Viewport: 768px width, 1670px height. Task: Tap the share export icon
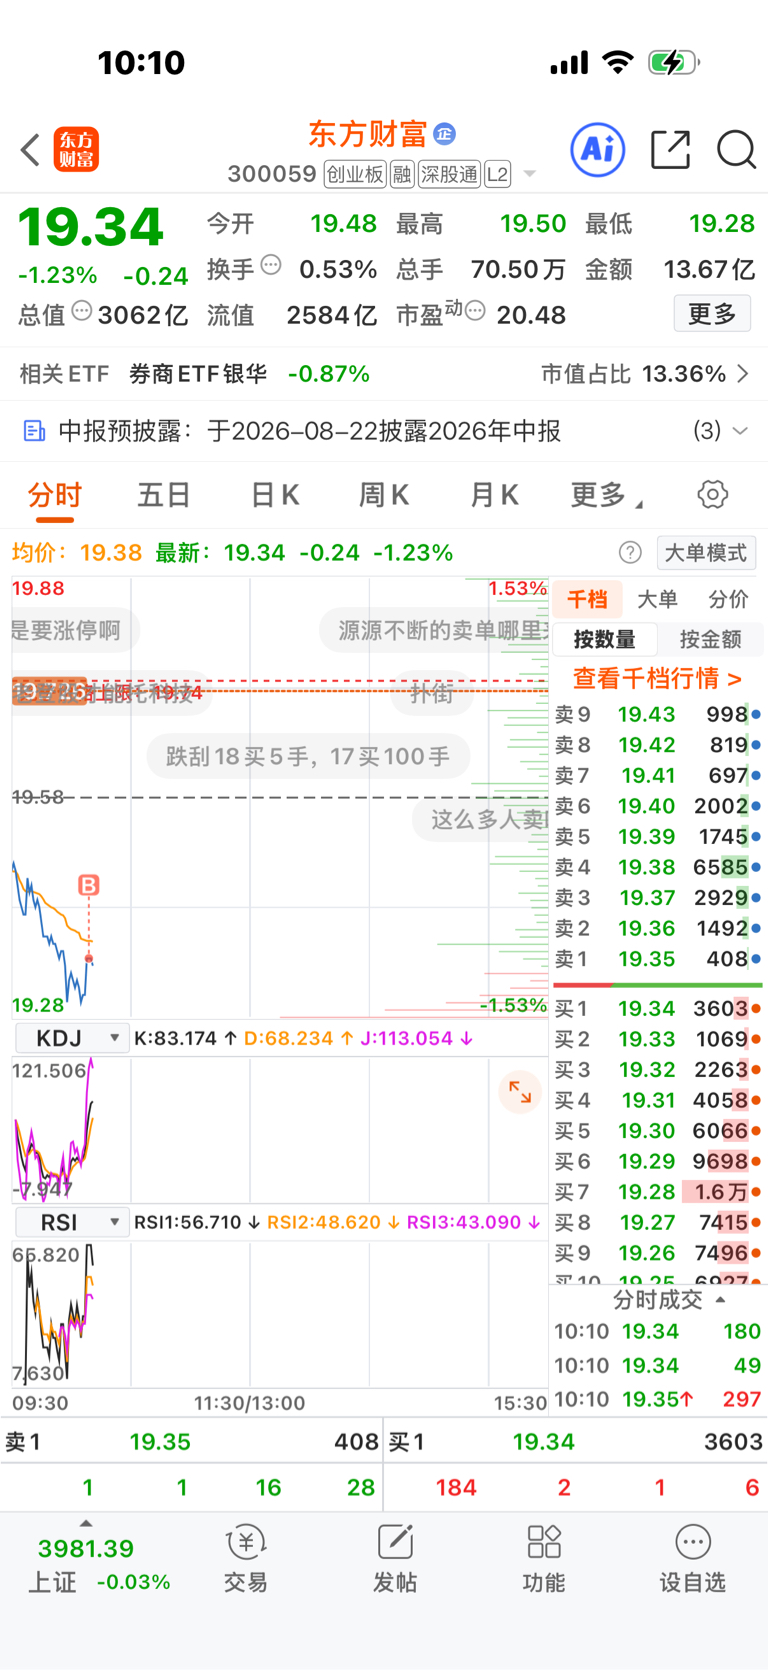click(670, 150)
